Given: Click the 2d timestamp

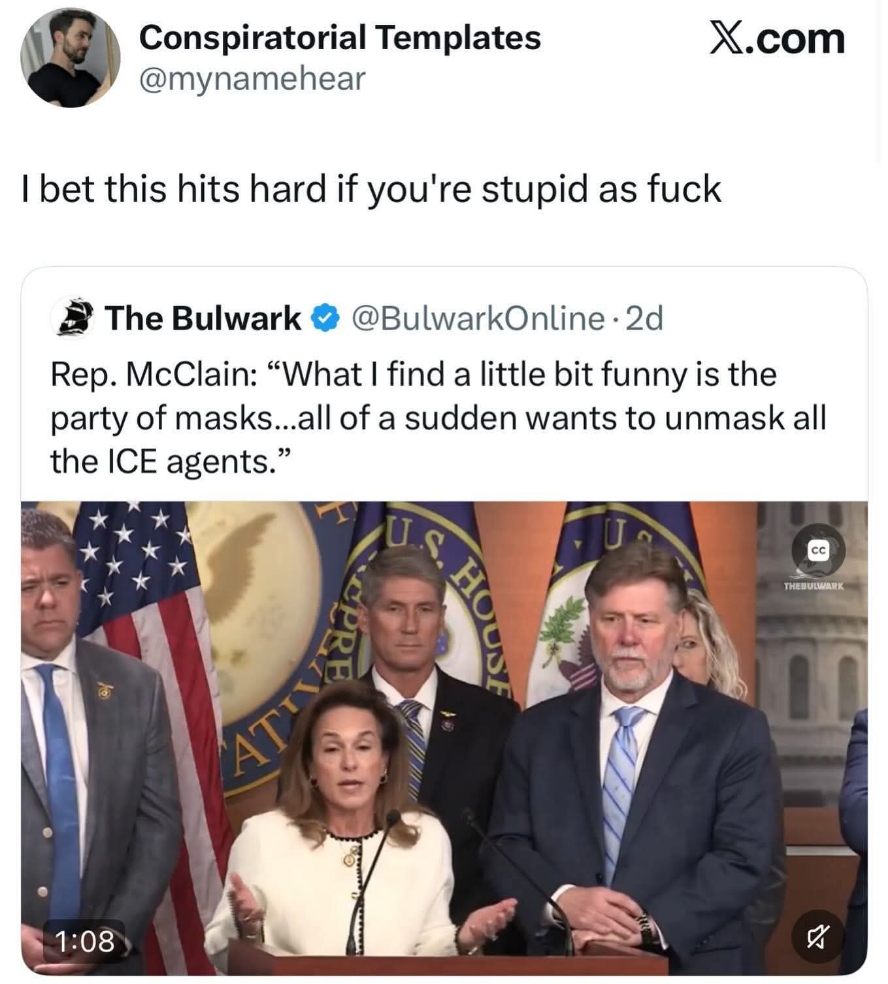Looking at the screenshot, I should 645,318.
